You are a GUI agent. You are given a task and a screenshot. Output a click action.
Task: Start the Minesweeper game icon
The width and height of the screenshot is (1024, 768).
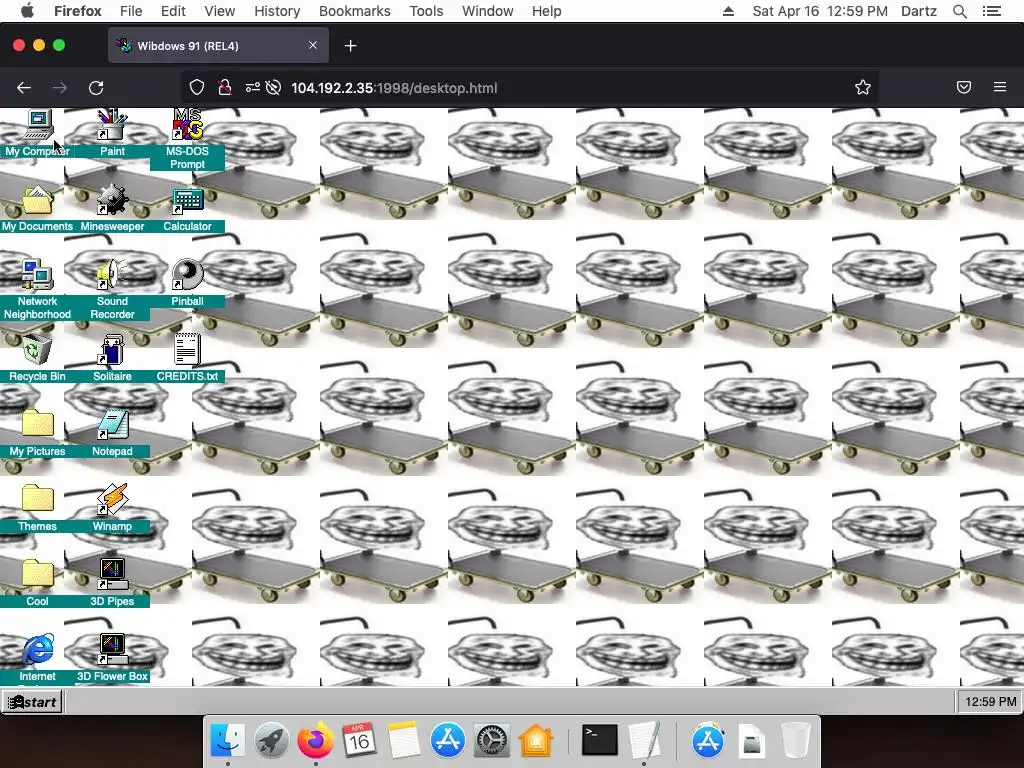point(112,200)
